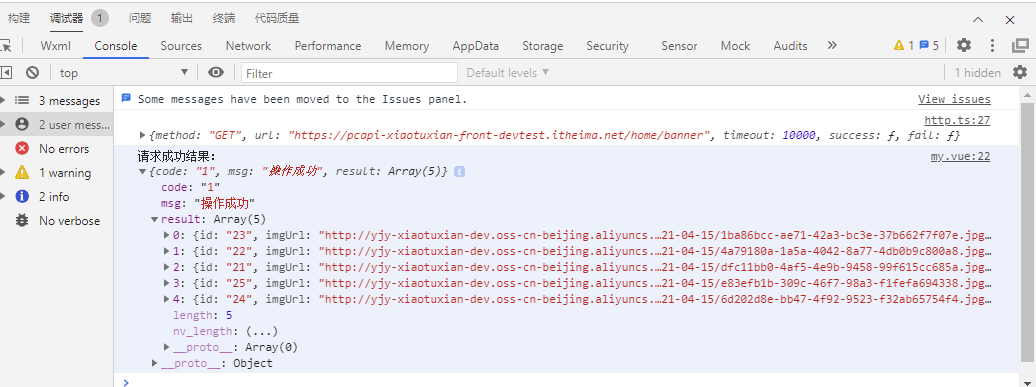Screen dimensions: 1036x387
Task: Create live expression with eye icon
Action: click(215, 72)
